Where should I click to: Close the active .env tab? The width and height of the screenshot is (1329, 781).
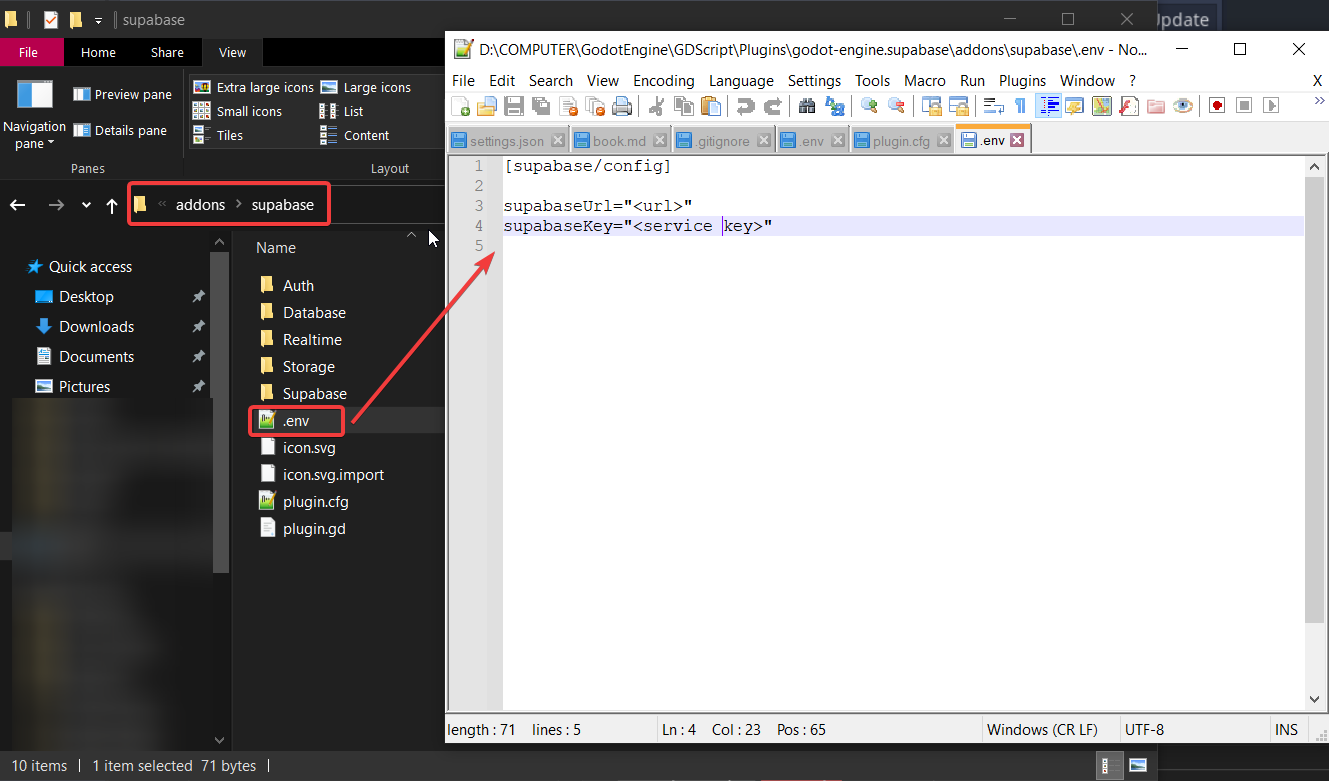[1017, 141]
